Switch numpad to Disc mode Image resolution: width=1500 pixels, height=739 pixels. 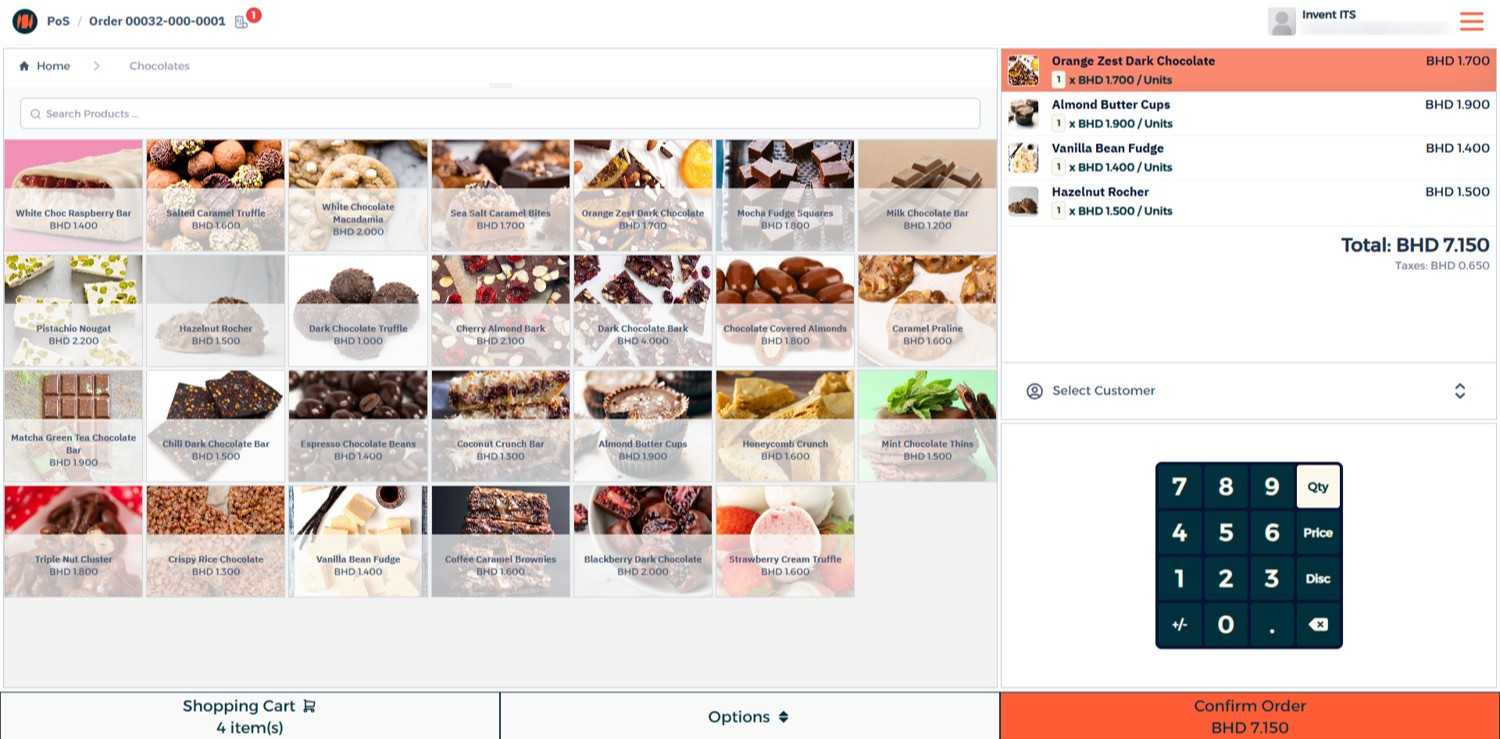point(1318,579)
